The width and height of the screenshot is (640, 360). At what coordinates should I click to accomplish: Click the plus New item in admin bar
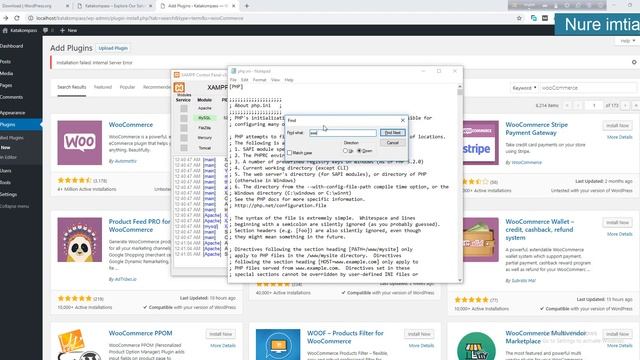(68, 30)
